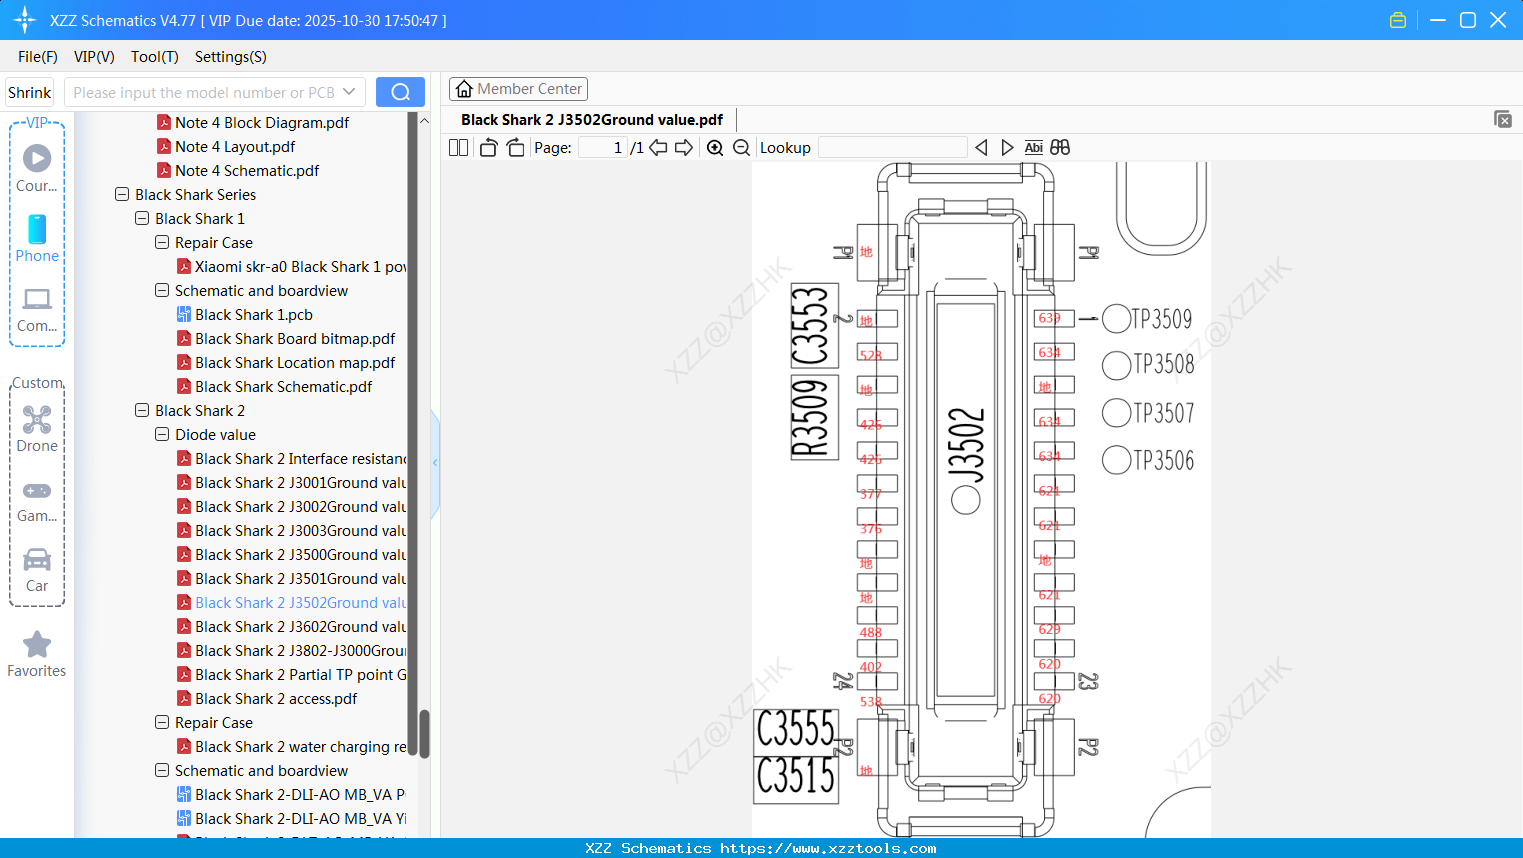Open the Car category

(x=37, y=569)
